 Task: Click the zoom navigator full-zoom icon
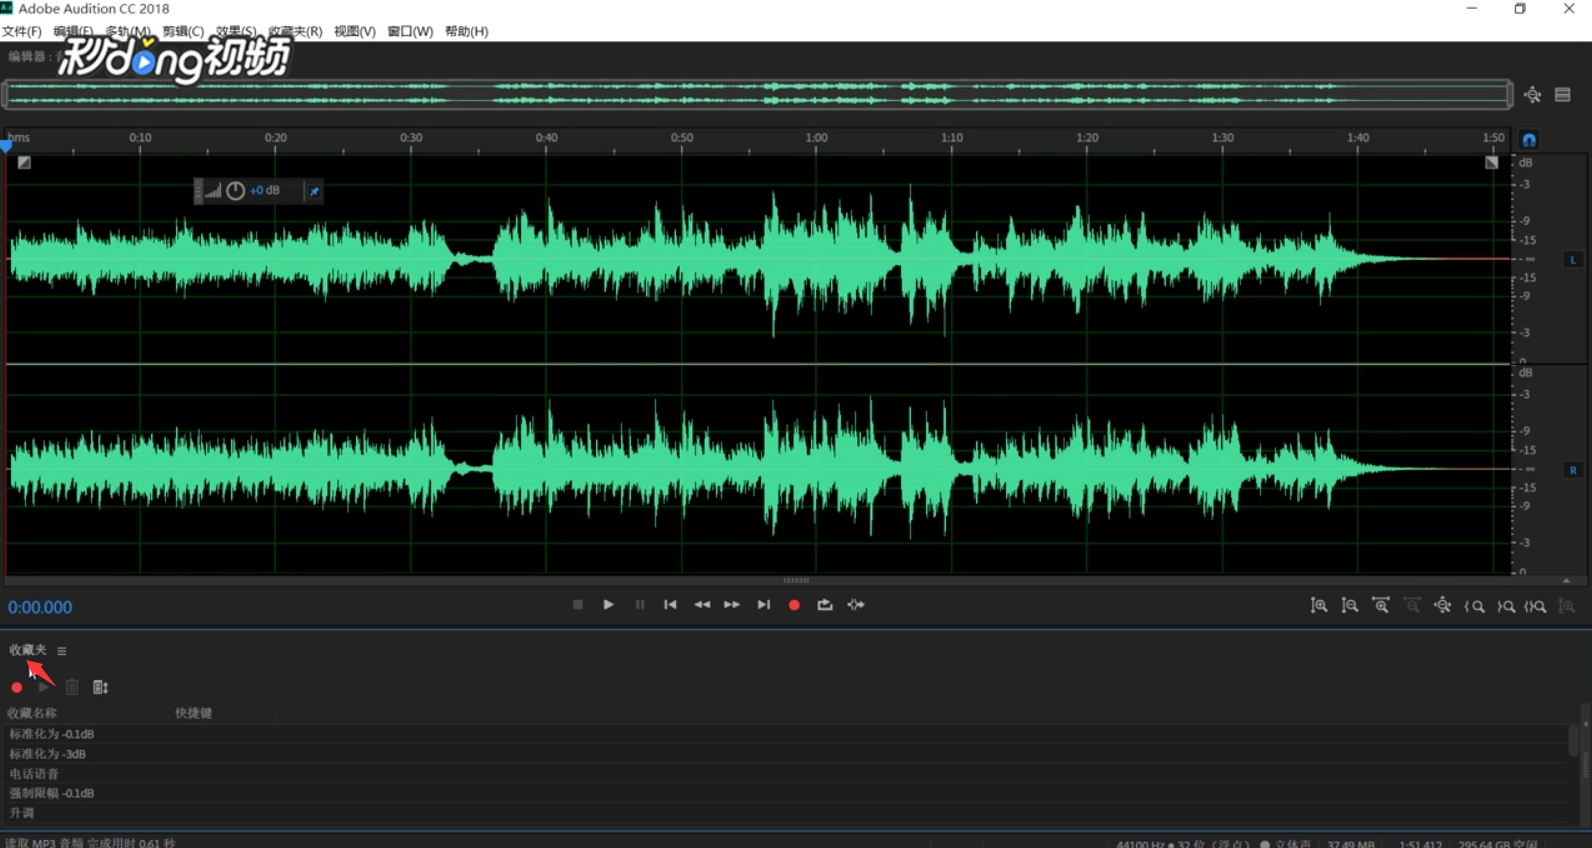pyautogui.click(x=1533, y=95)
